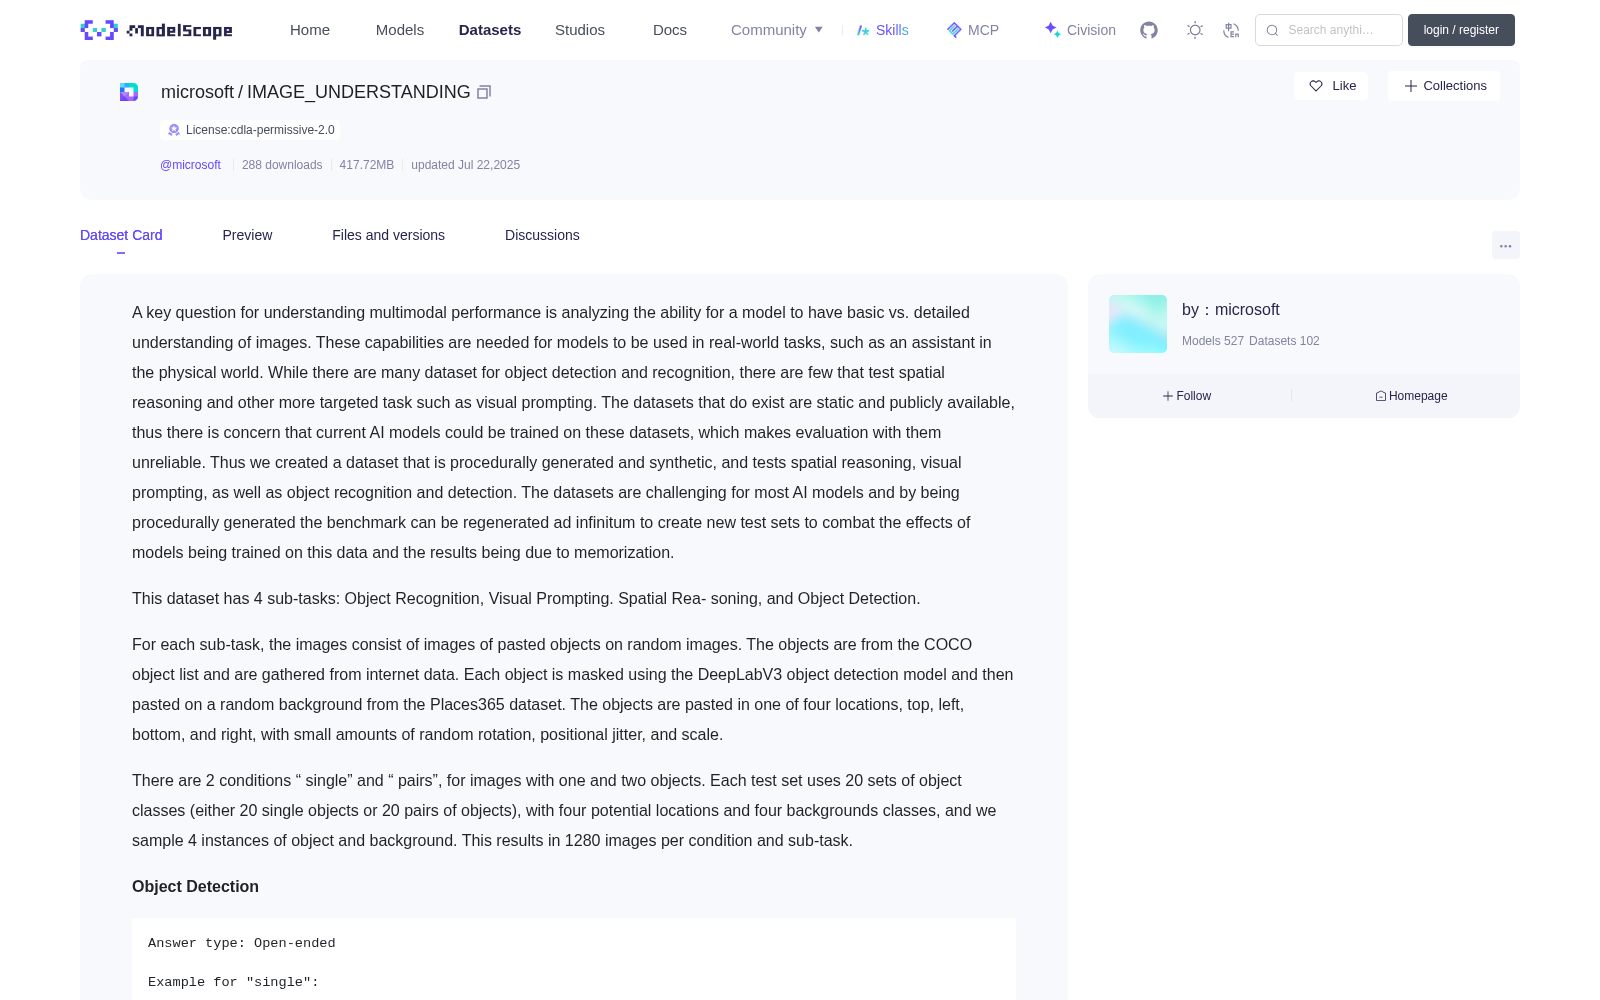This screenshot has width=1600, height=1000.
Task: Toggle the light/dark theme sun icon
Action: 1195,30
